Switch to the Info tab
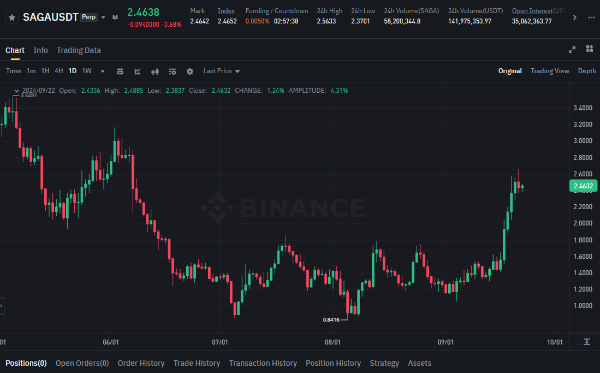The image size is (600, 373). [x=41, y=50]
